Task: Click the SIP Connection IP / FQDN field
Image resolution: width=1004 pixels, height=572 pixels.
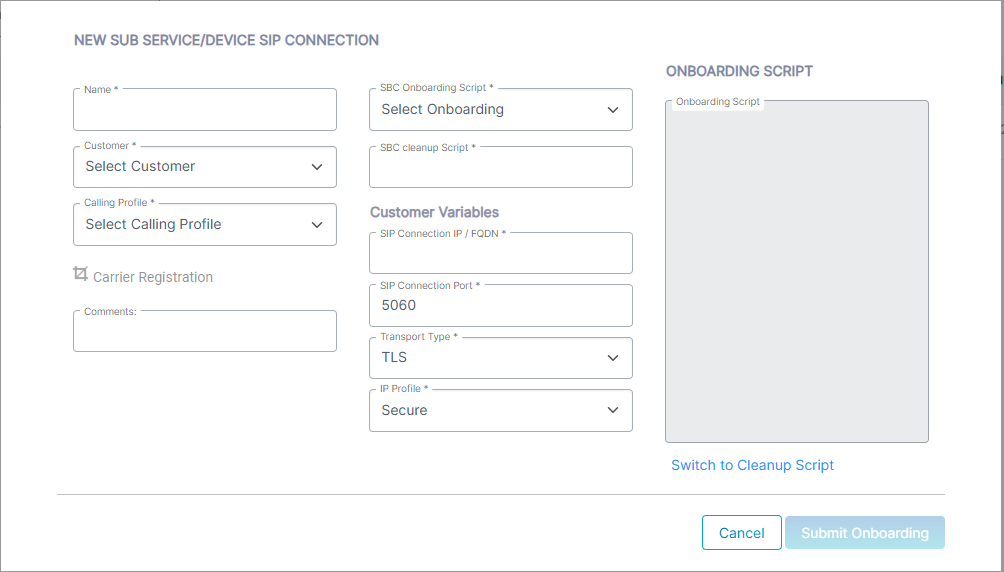Action: coord(501,253)
